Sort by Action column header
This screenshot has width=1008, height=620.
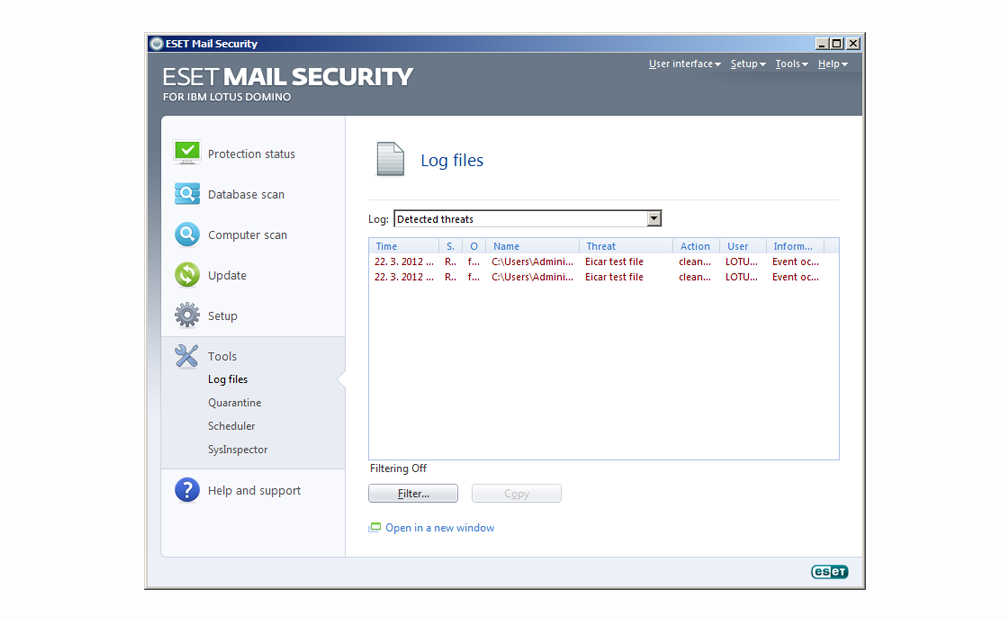click(696, 246)
